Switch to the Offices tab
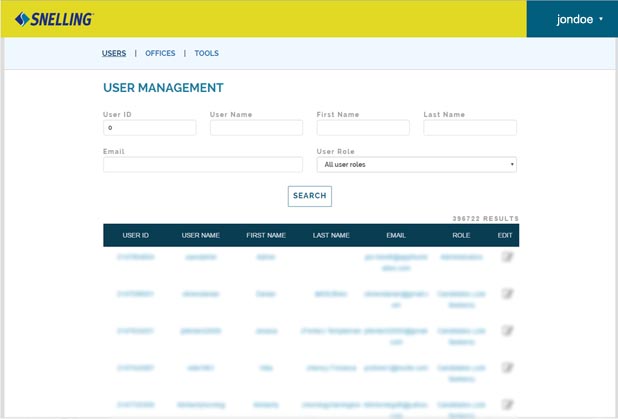The width and height of the screenshot is (618, 419). click(x=160, y=53)
